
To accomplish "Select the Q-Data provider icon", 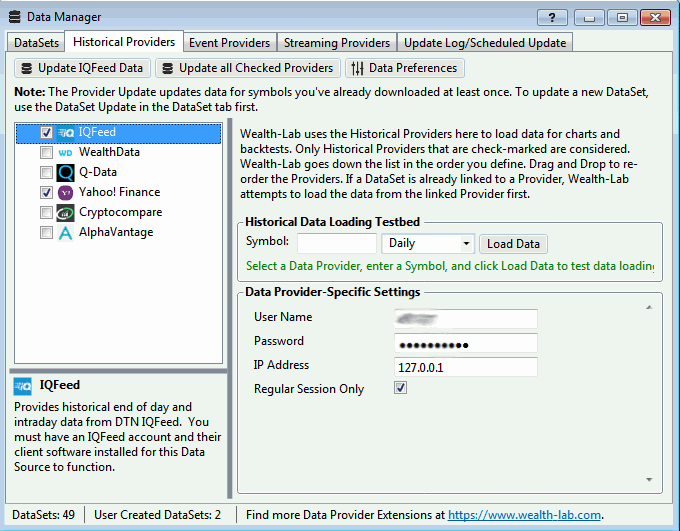I will [x=66, y=172].
